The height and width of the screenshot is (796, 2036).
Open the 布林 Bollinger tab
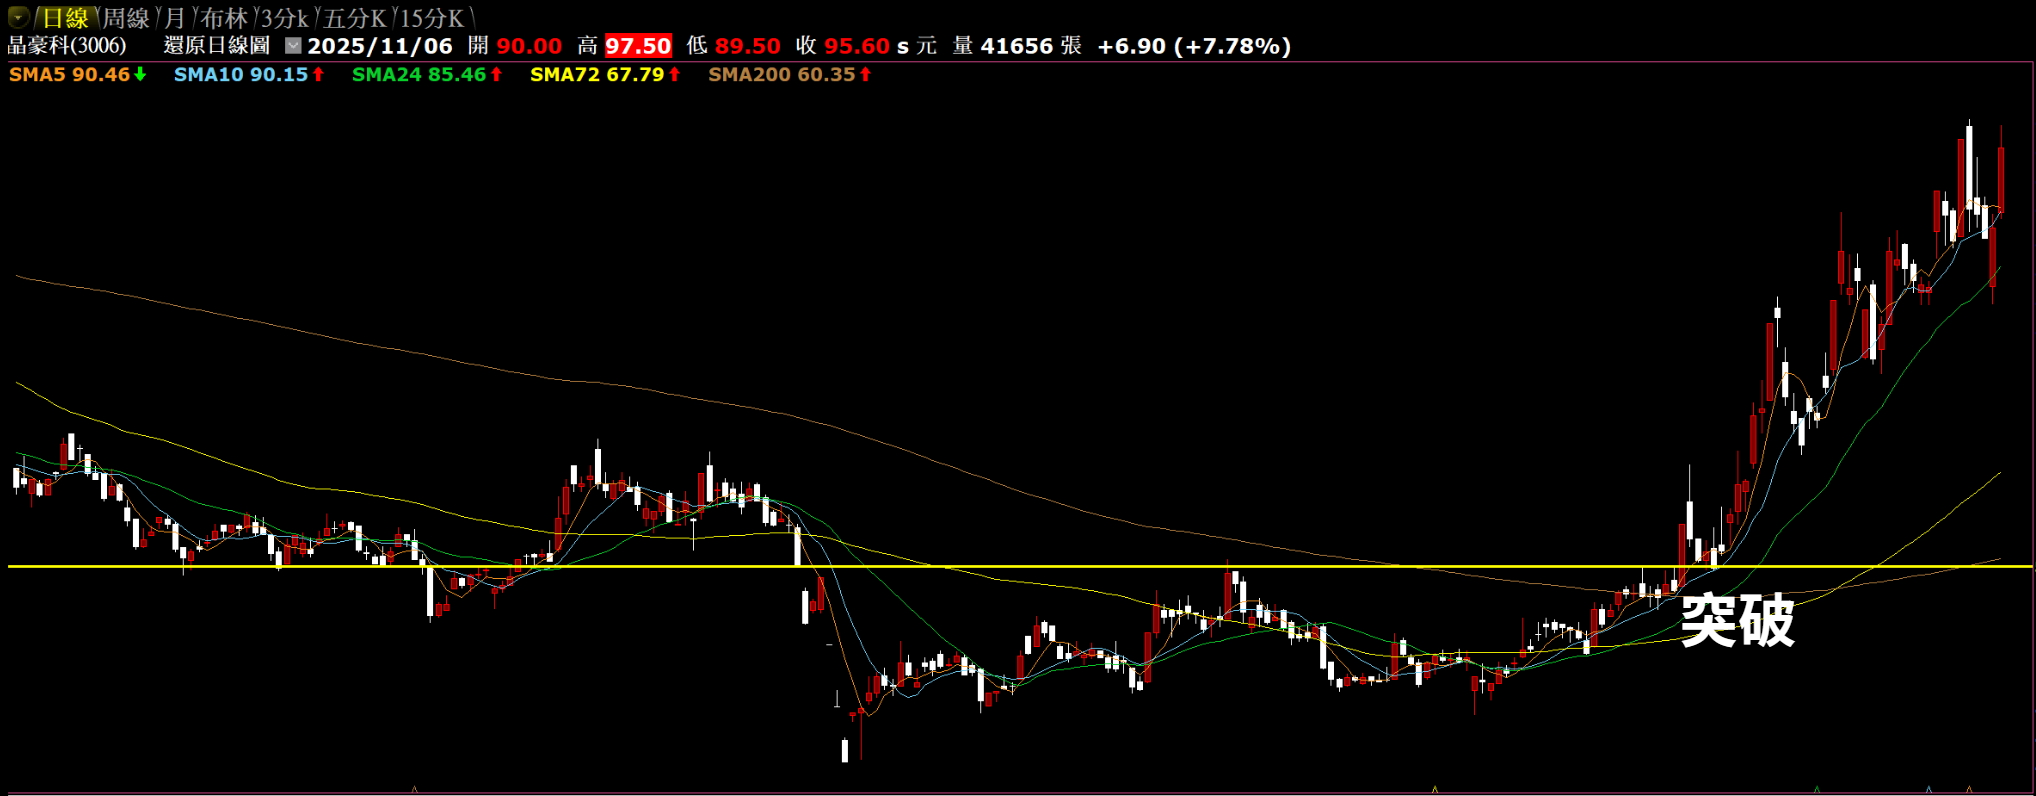(x=223, y=18)
